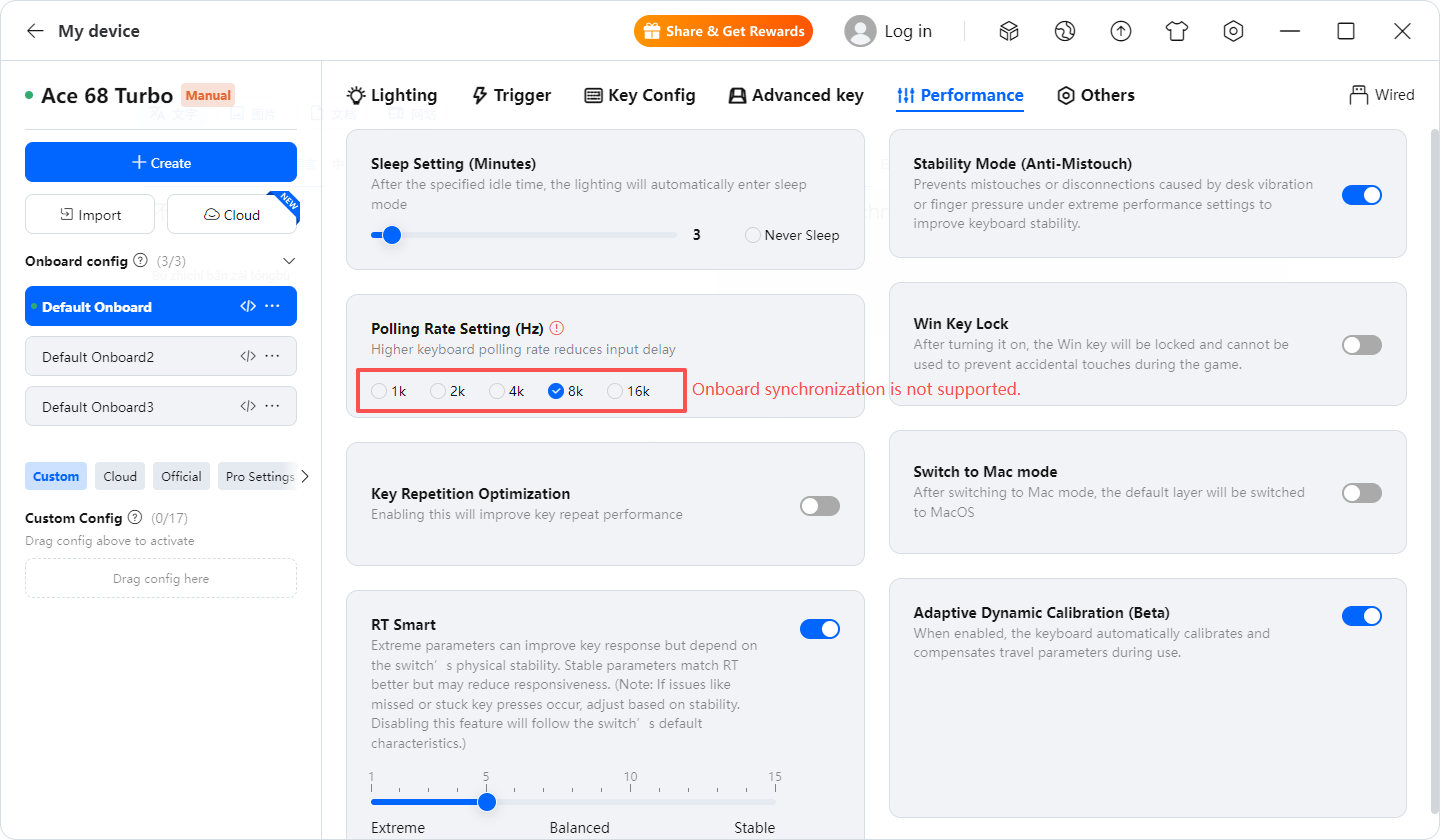The width and height of the screenshot is (1440, 840).
Task: Toggle Switch to Mac mode
Action: [1362, 493]
